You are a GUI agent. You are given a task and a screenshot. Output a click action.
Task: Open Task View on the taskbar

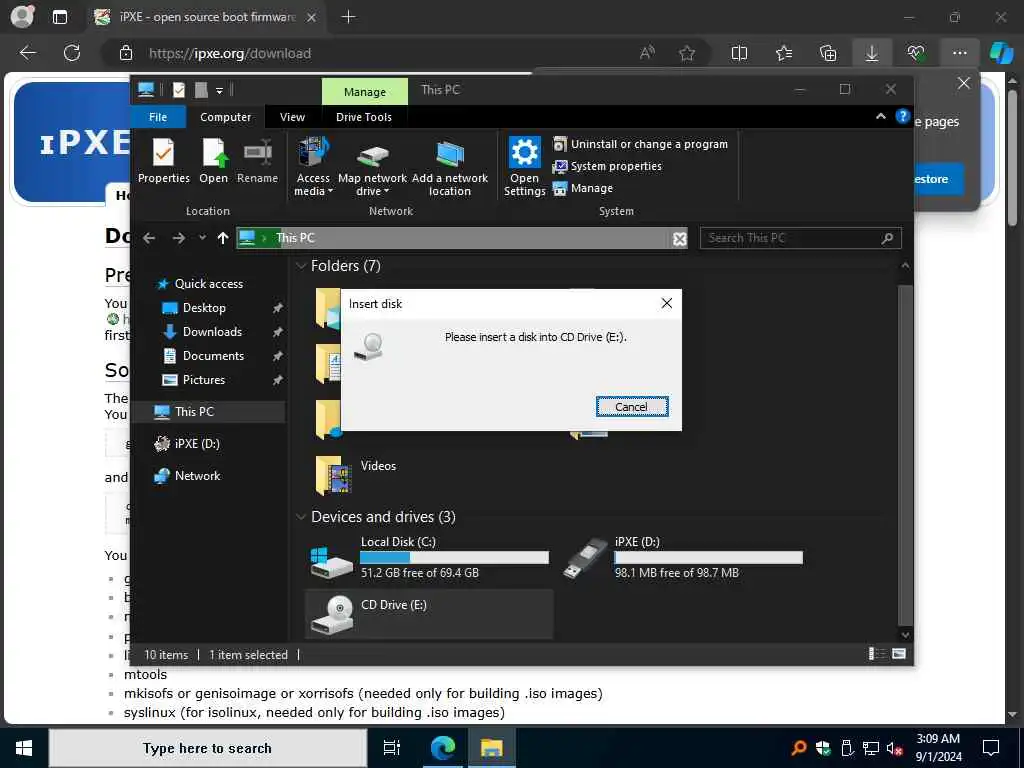(x=392, y=748)
